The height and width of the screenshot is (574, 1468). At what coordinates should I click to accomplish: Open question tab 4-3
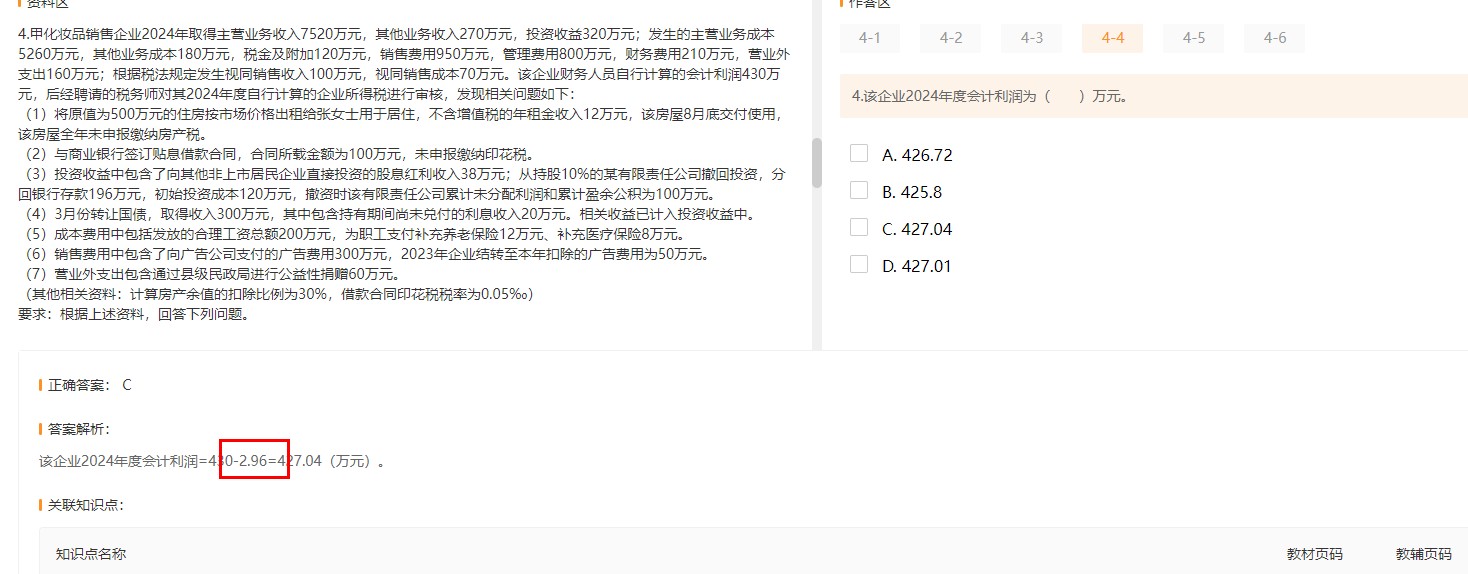coord(1031,38)
